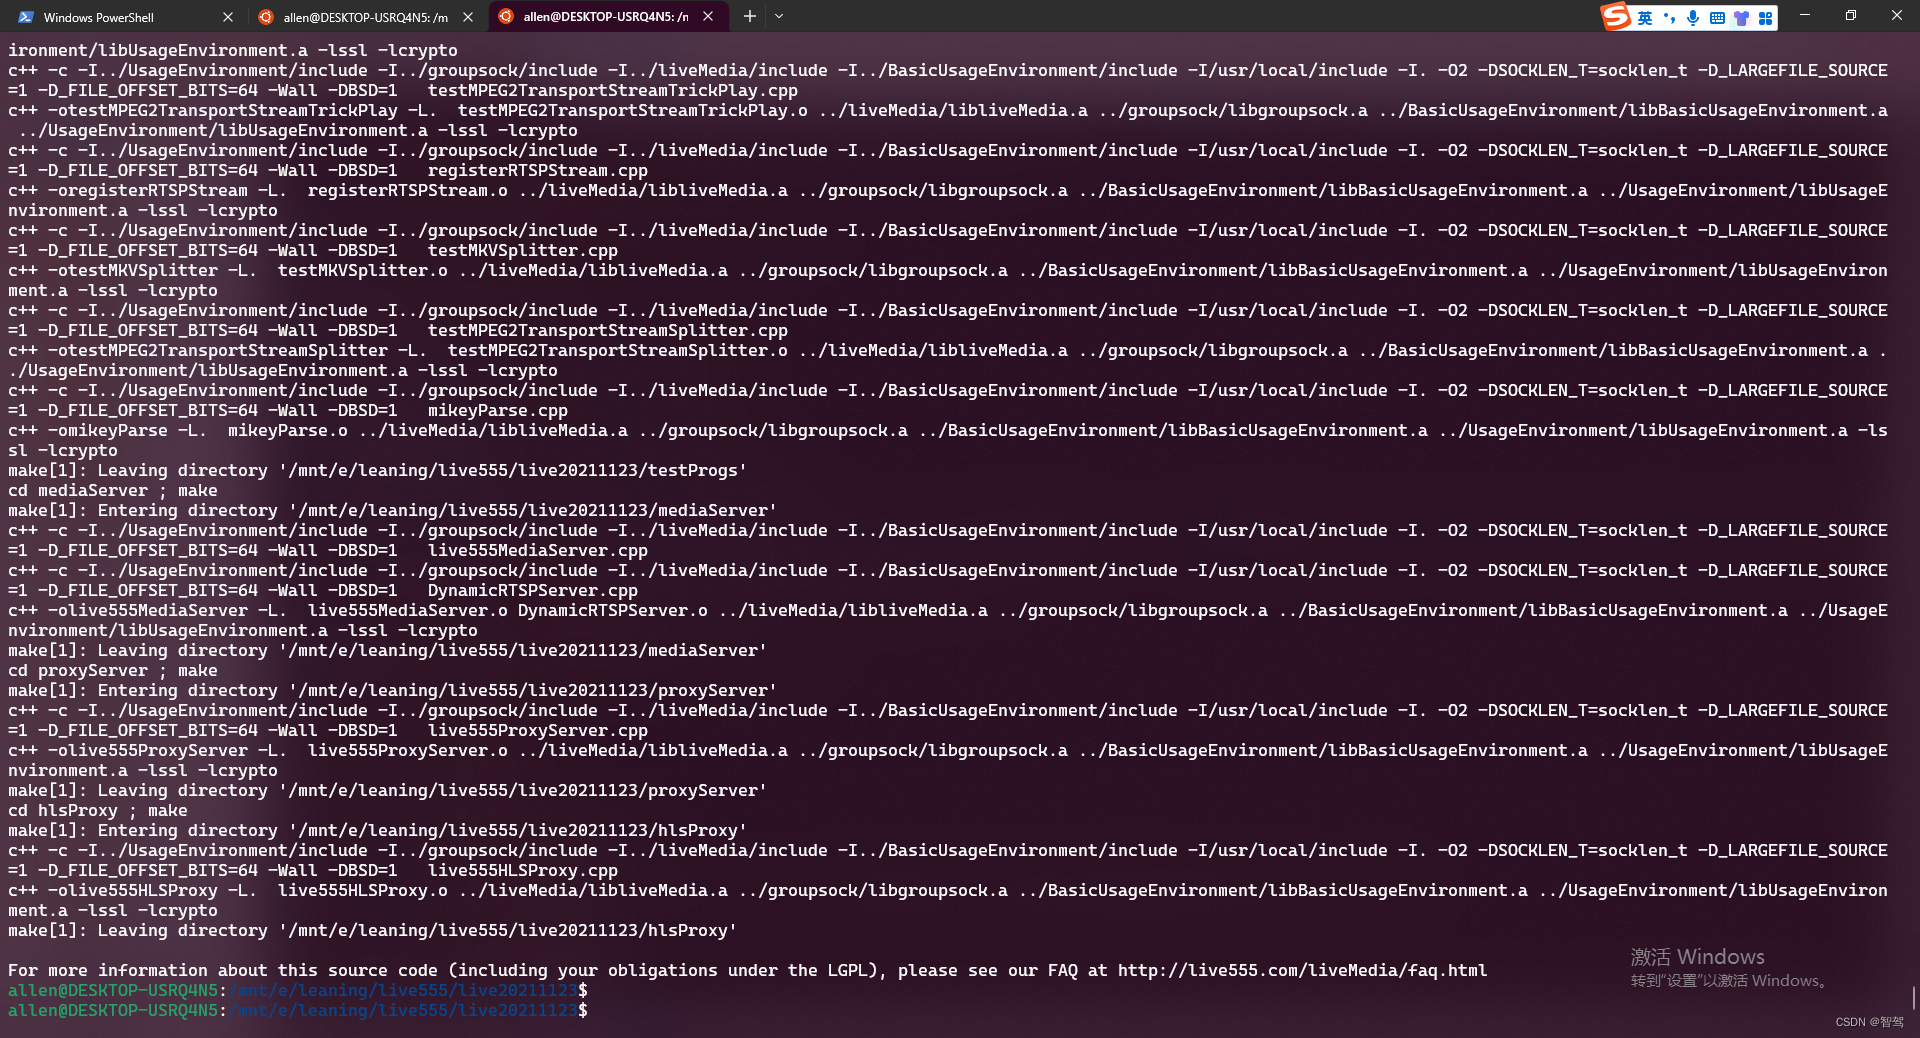The width and height of the screenshot is (1920, 1038).
Task: Toggle Sogou punctuation mode icon
Action: click(1669, 18)
